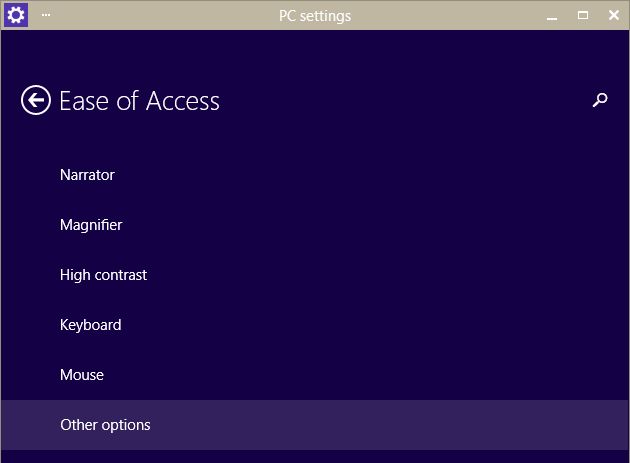The width and height of the screenshot is (630, 463).
Task: Search PC settings using the search button
Action: [600, 100]
